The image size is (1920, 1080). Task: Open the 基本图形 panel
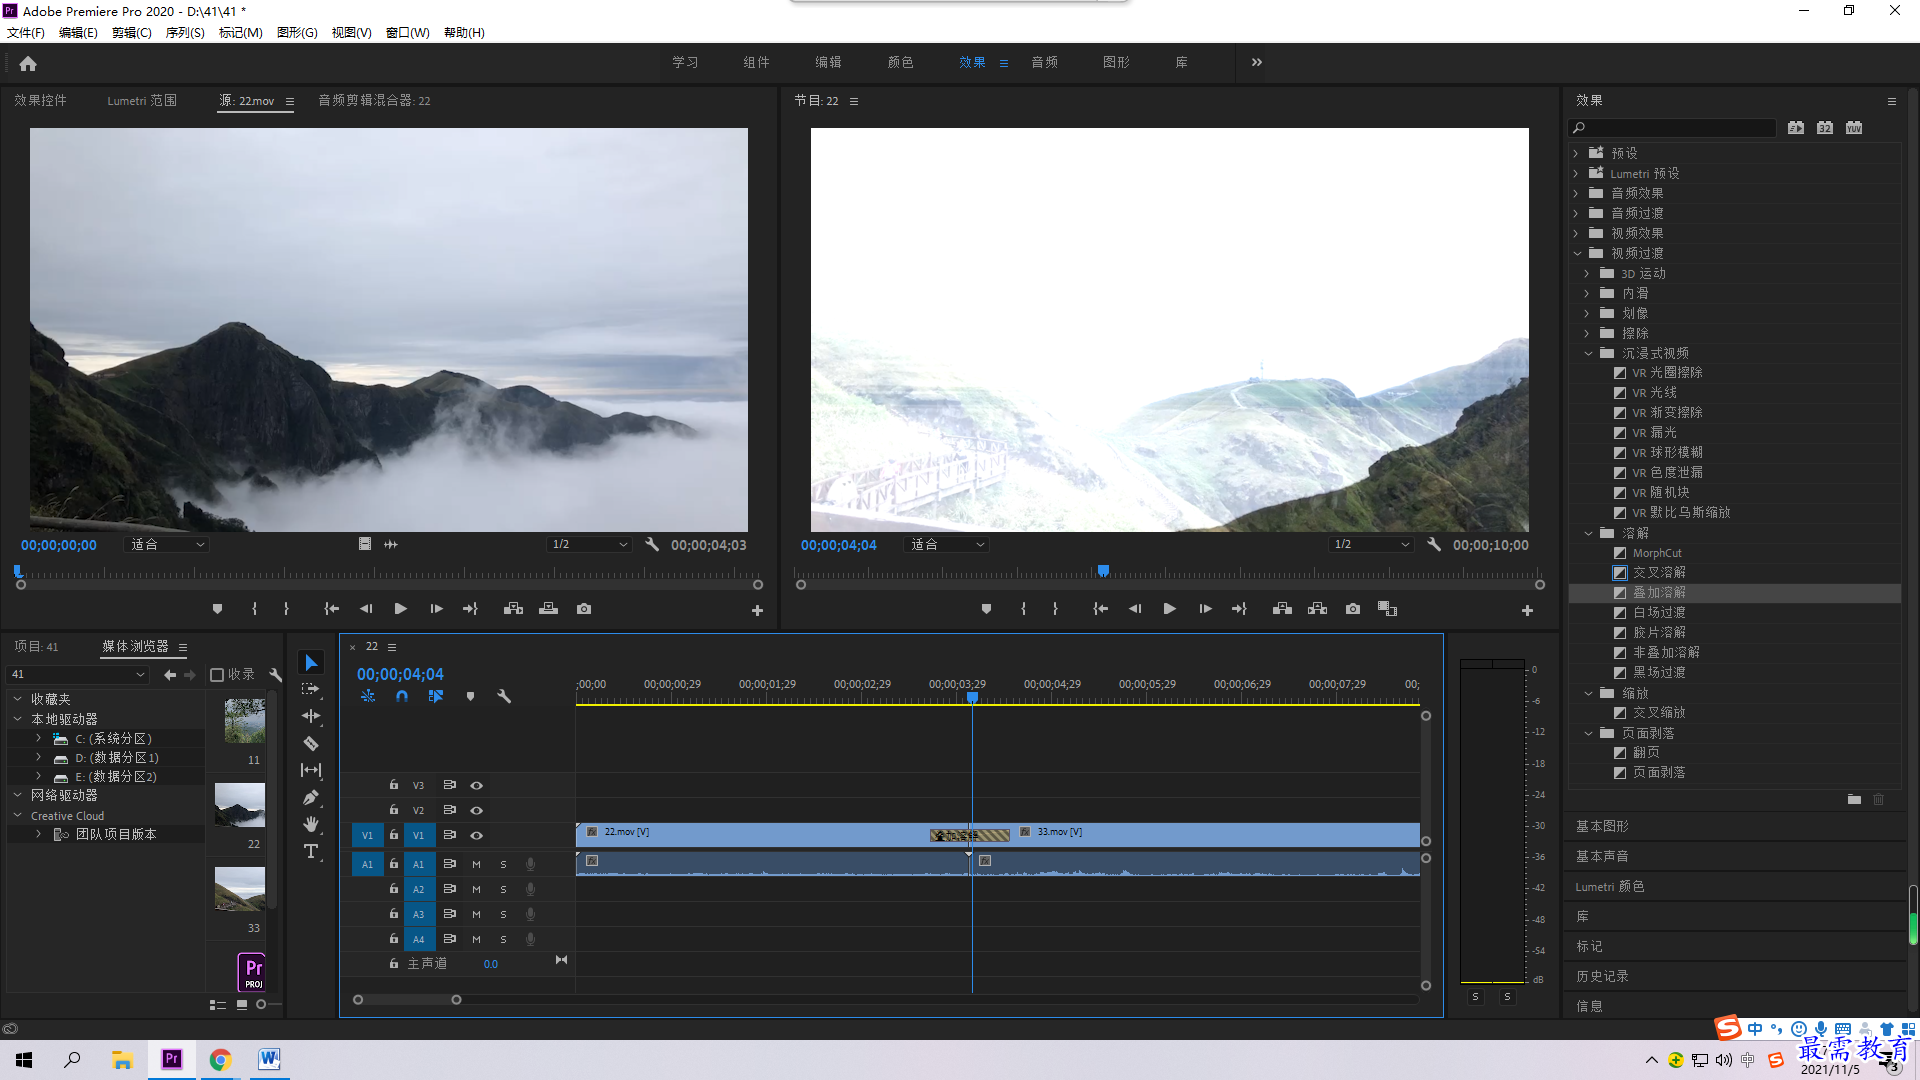tap(1602, 826)
